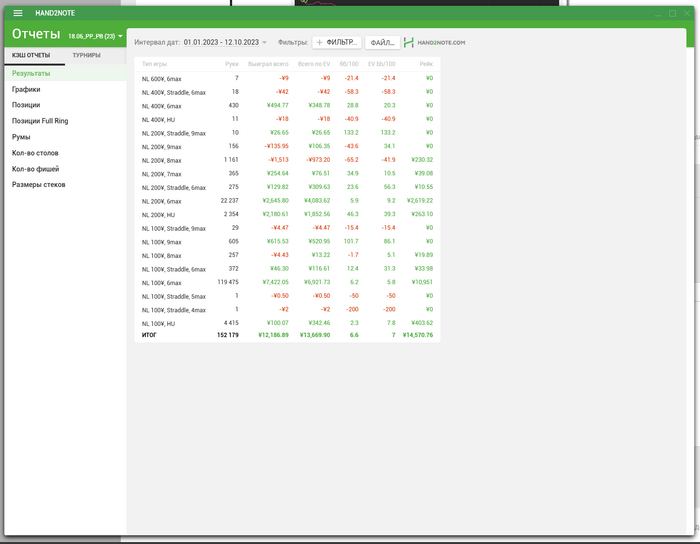Image resolution: width=700 pixels, height=544 pixels.
Task: Select Результаты in the sidebar
Action: tap(66, 73)
